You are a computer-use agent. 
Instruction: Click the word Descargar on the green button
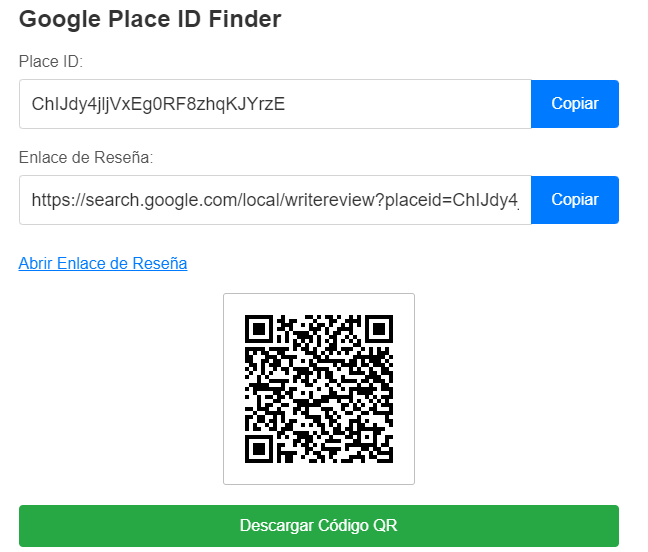tap(274, 525)
